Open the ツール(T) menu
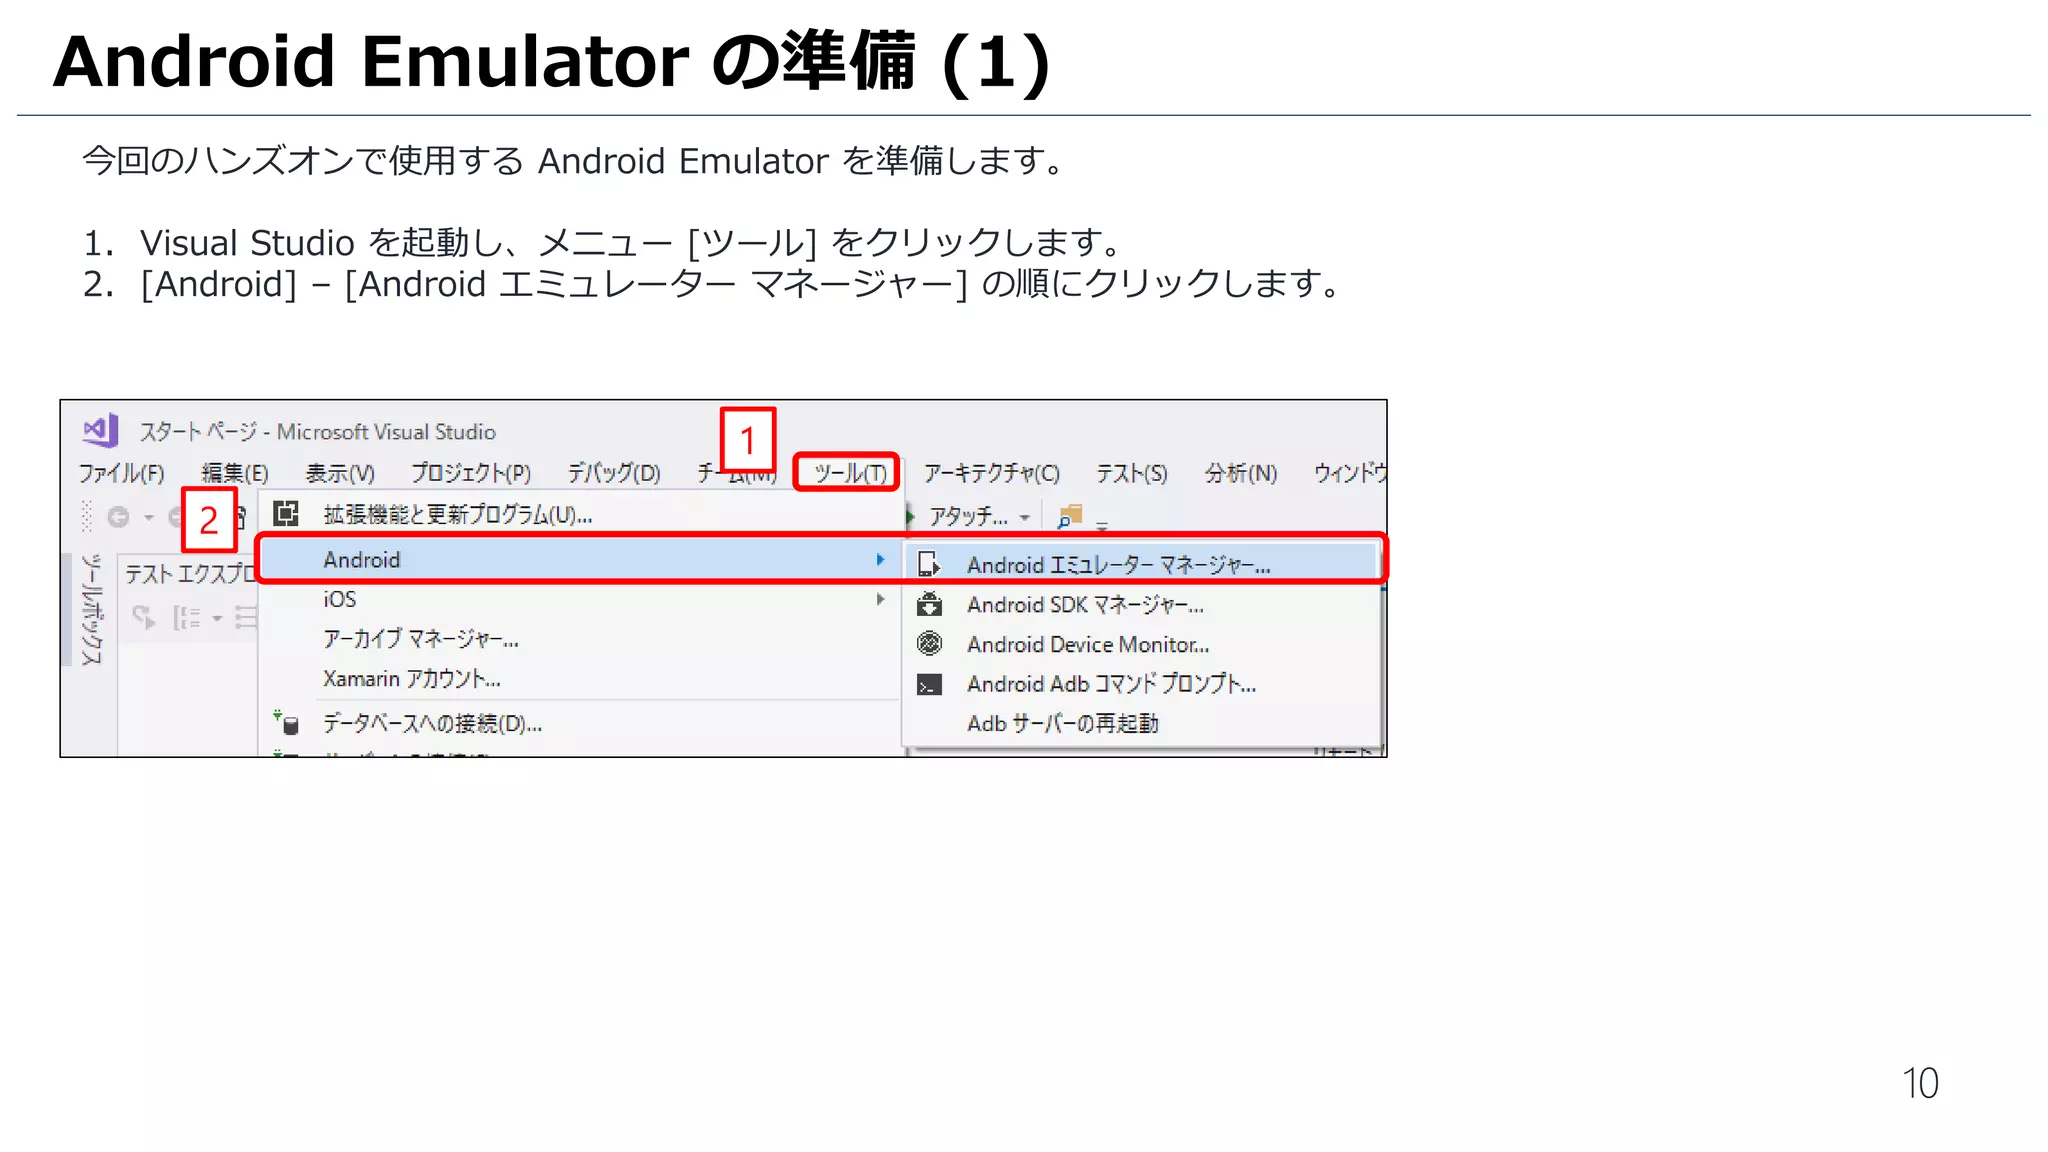Screen dimensions: 2048x1152 [x=849, y=473]
